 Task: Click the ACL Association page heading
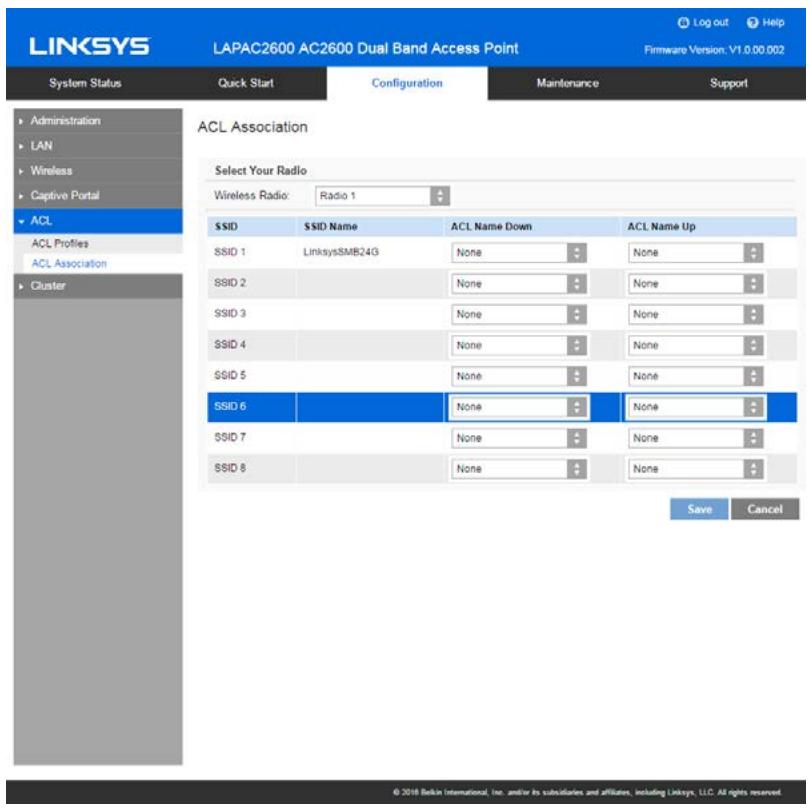[253, 127]
